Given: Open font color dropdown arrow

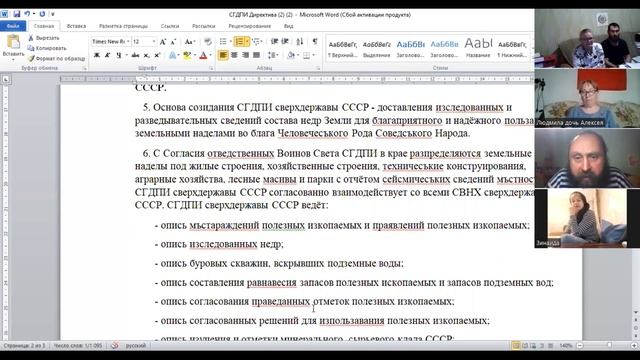Looking at the screenshot, I should click(x=211, y=55).
